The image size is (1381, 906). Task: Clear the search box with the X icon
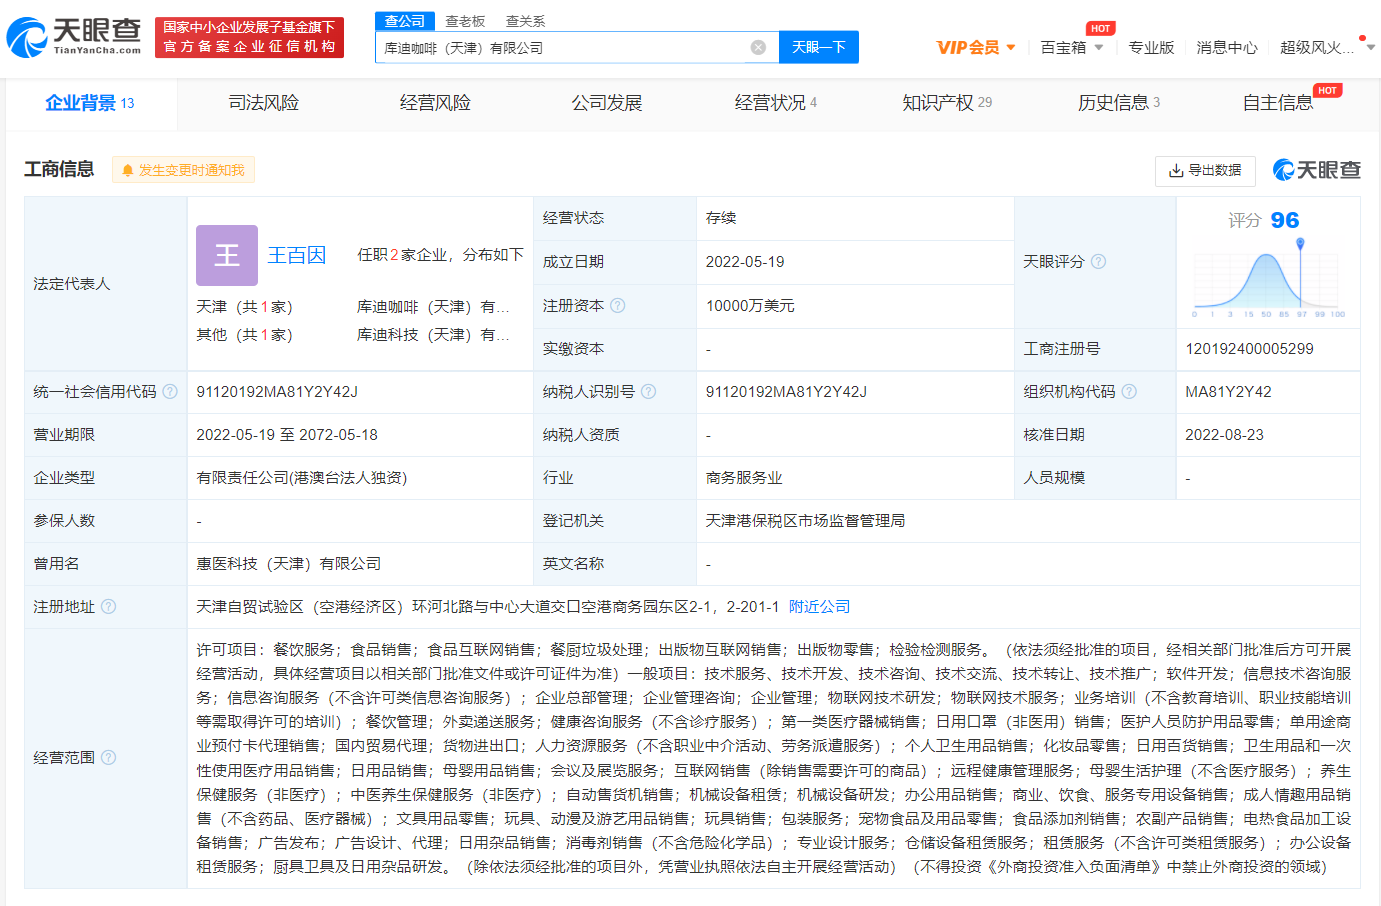(758, 47)
